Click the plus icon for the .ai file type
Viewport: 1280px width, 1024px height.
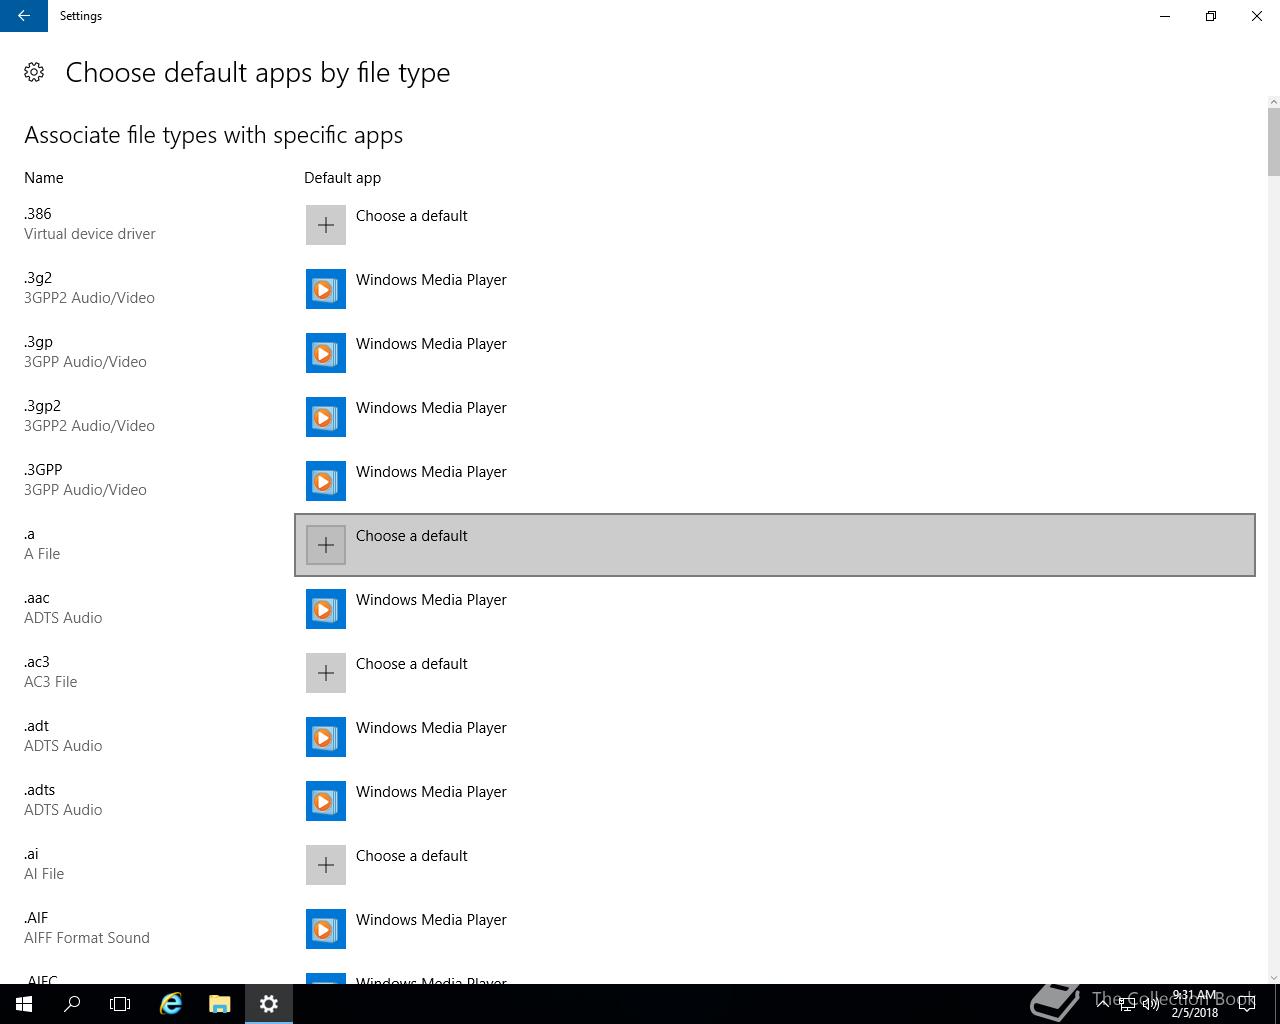pos(326,865)
